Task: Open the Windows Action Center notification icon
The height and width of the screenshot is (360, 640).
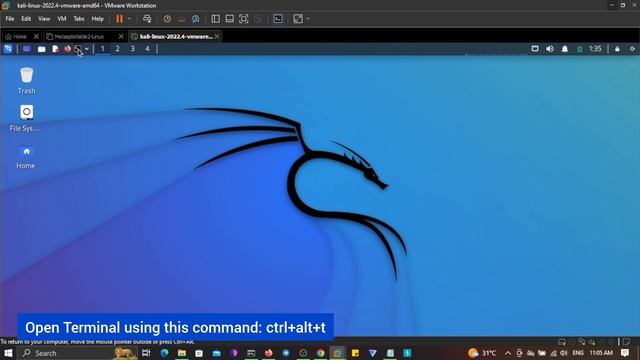Action: click(625, 353)
